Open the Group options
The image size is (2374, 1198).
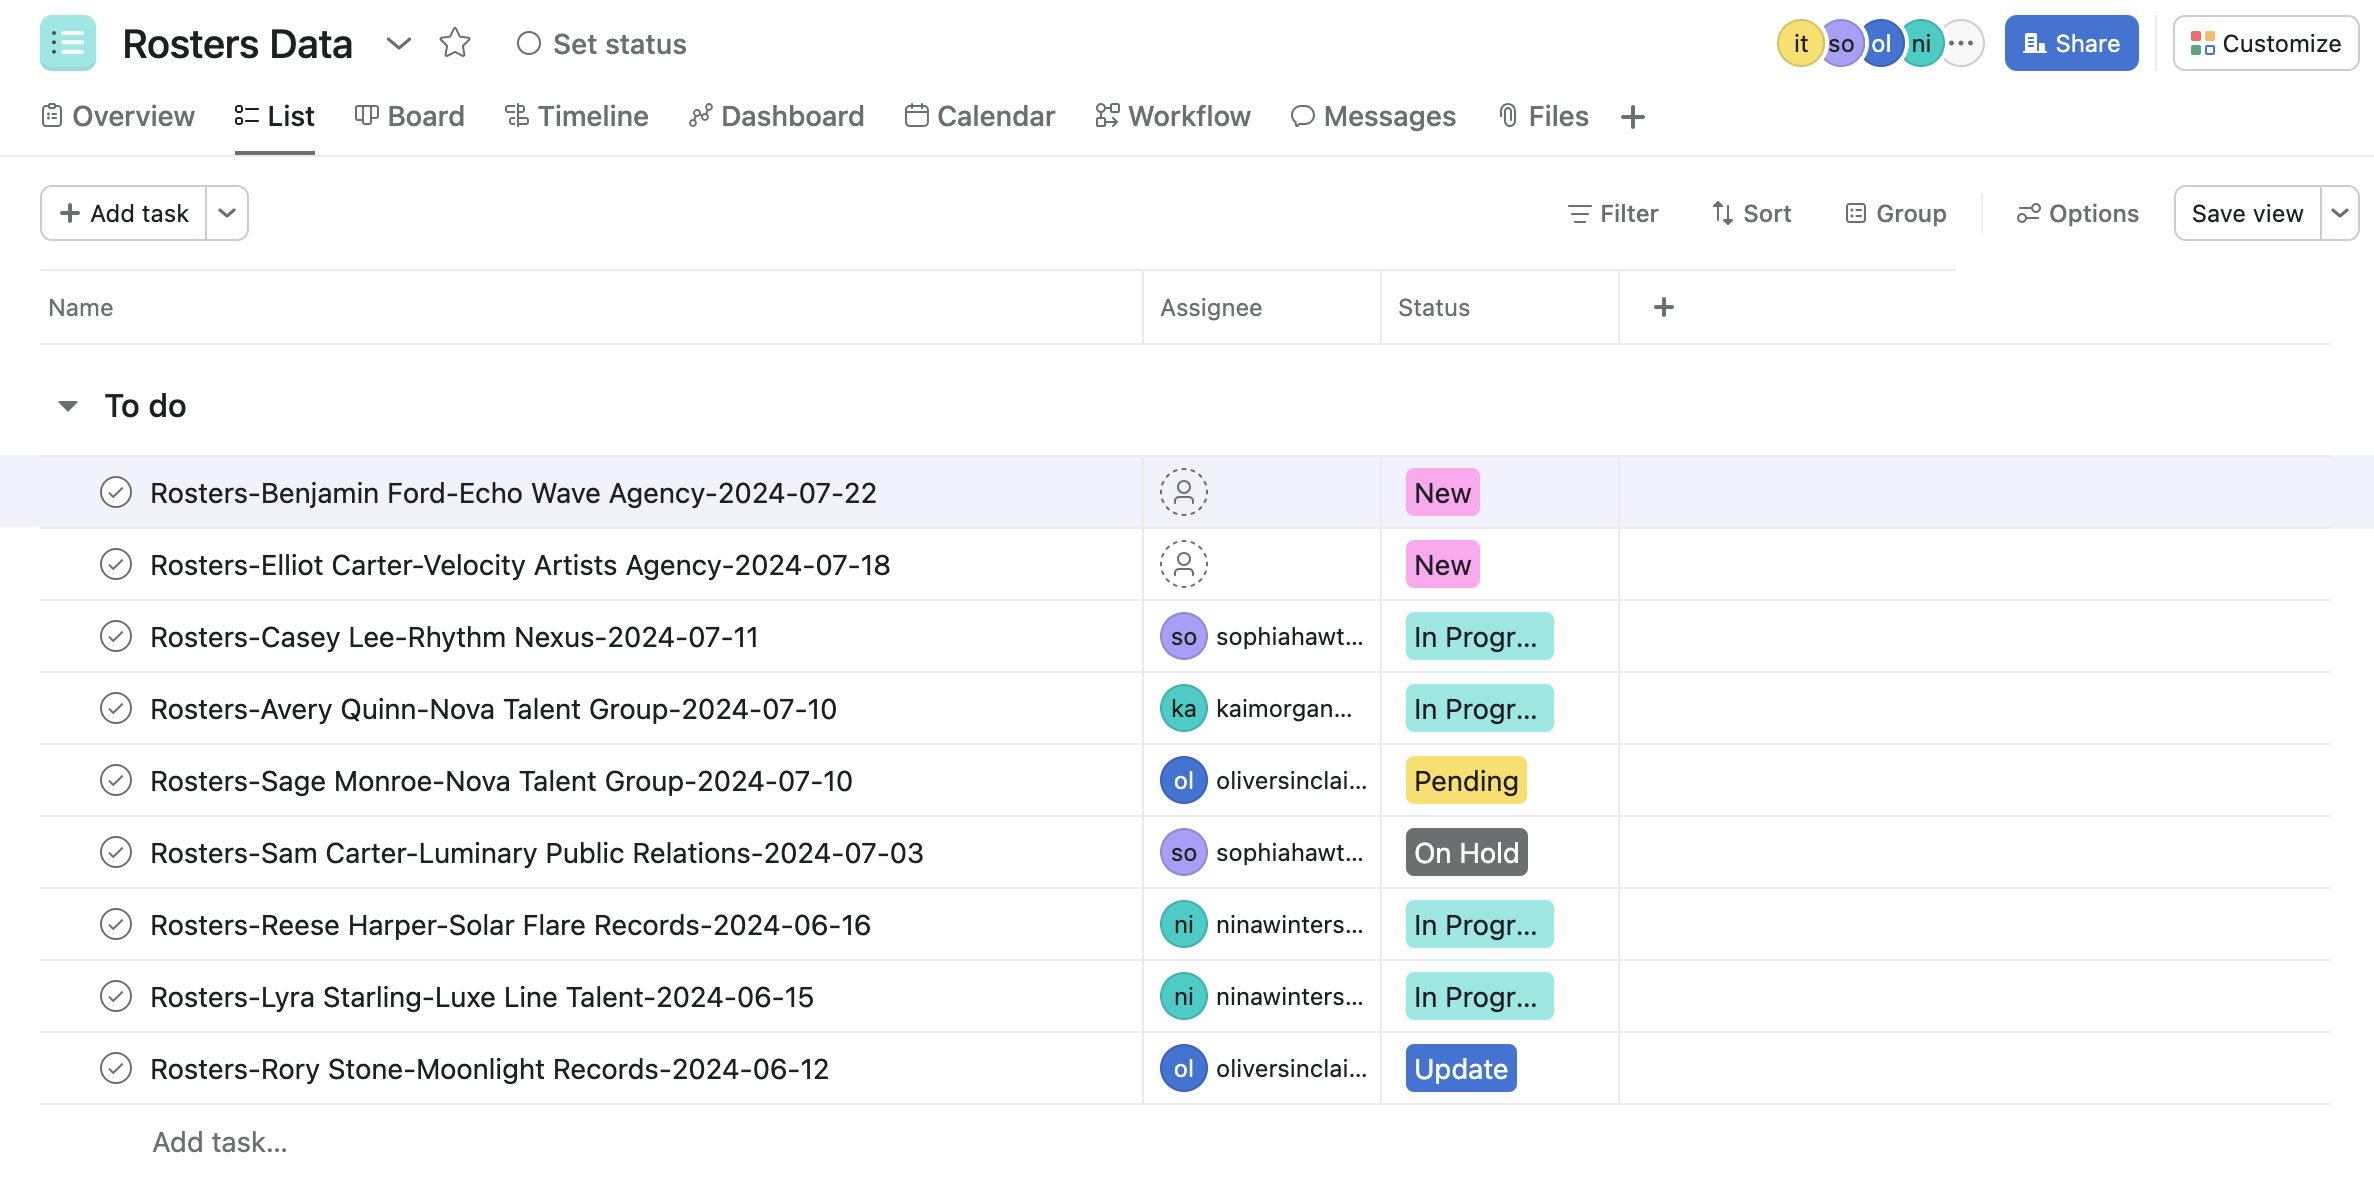point(1895,213)
